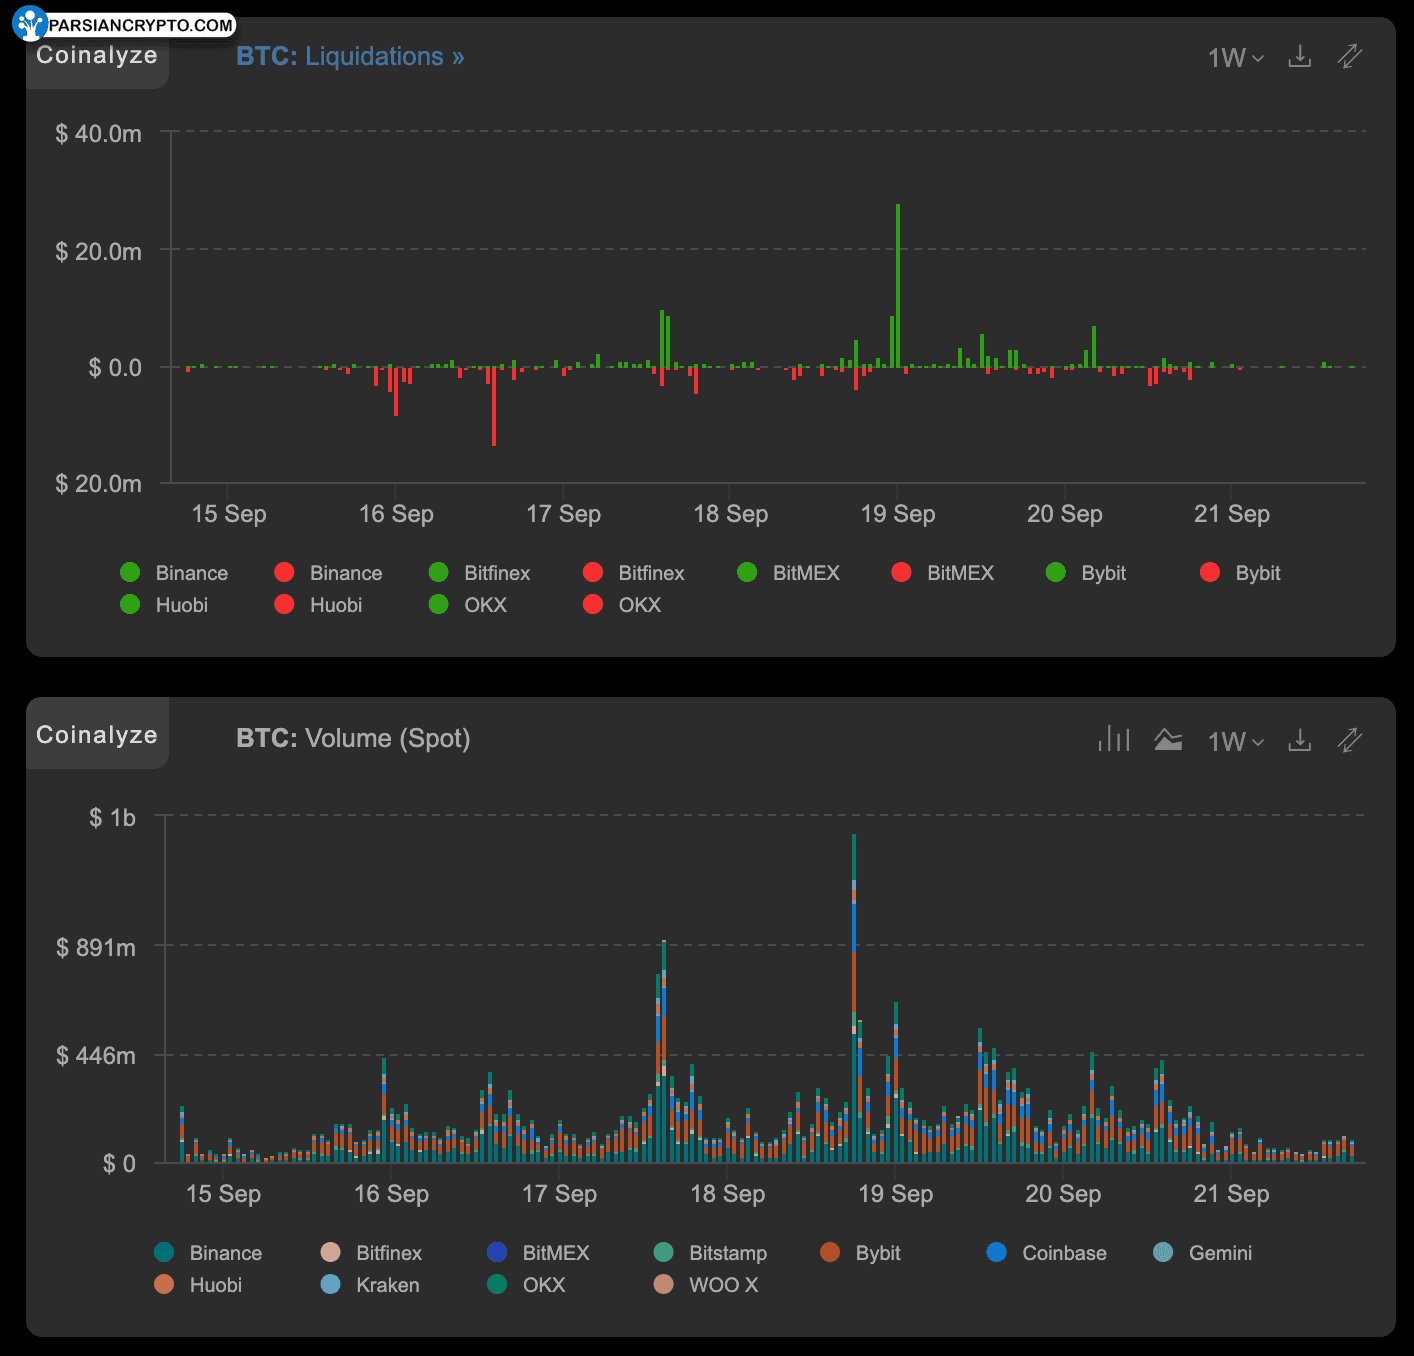Toggle red Bybit series in Liquidations legend
This screenshot has height=1356, width=1414.
[x=1240, y=573]
